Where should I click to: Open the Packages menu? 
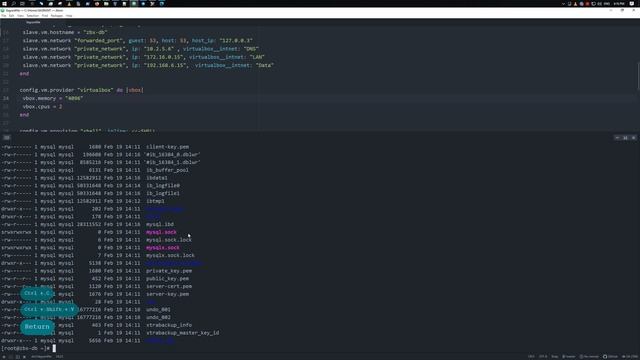[x=57, y=16]
